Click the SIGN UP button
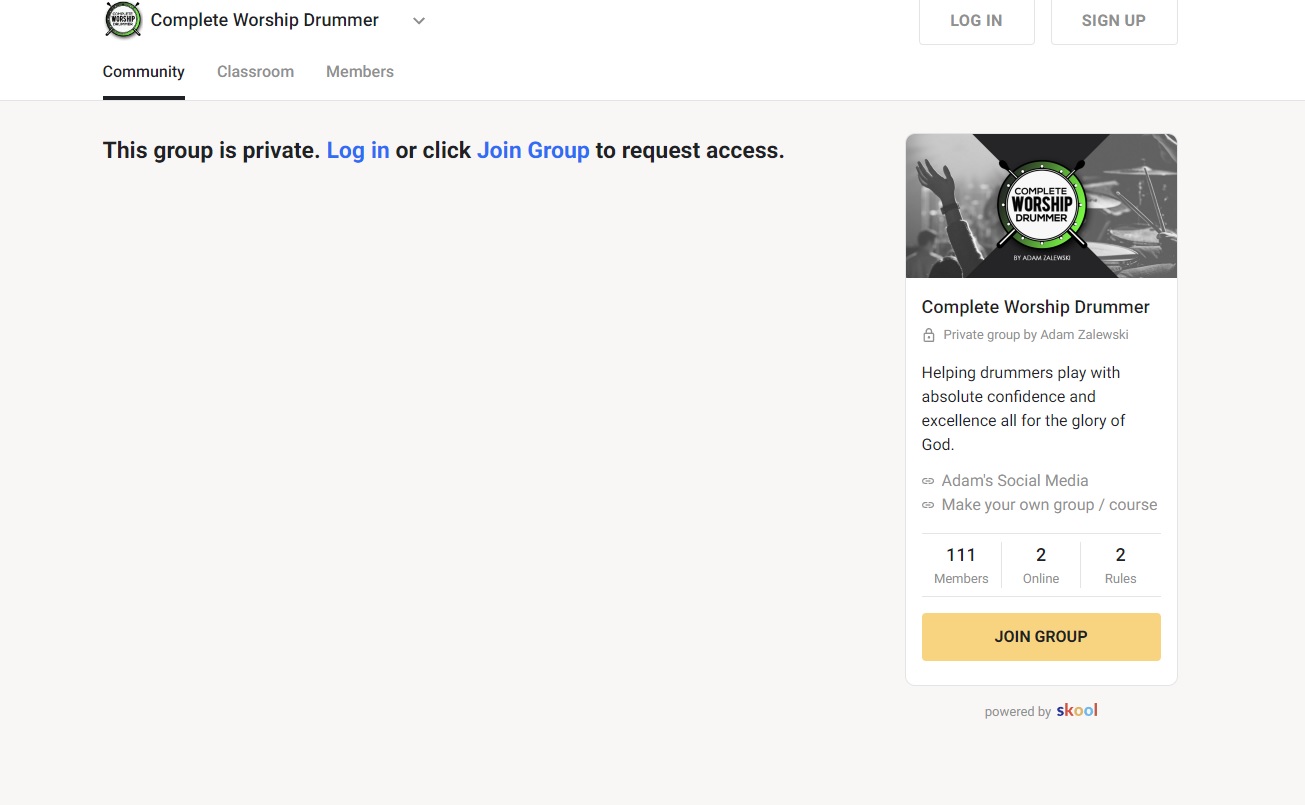Viewport: 1305px width, 805px height. (1113, 20)
